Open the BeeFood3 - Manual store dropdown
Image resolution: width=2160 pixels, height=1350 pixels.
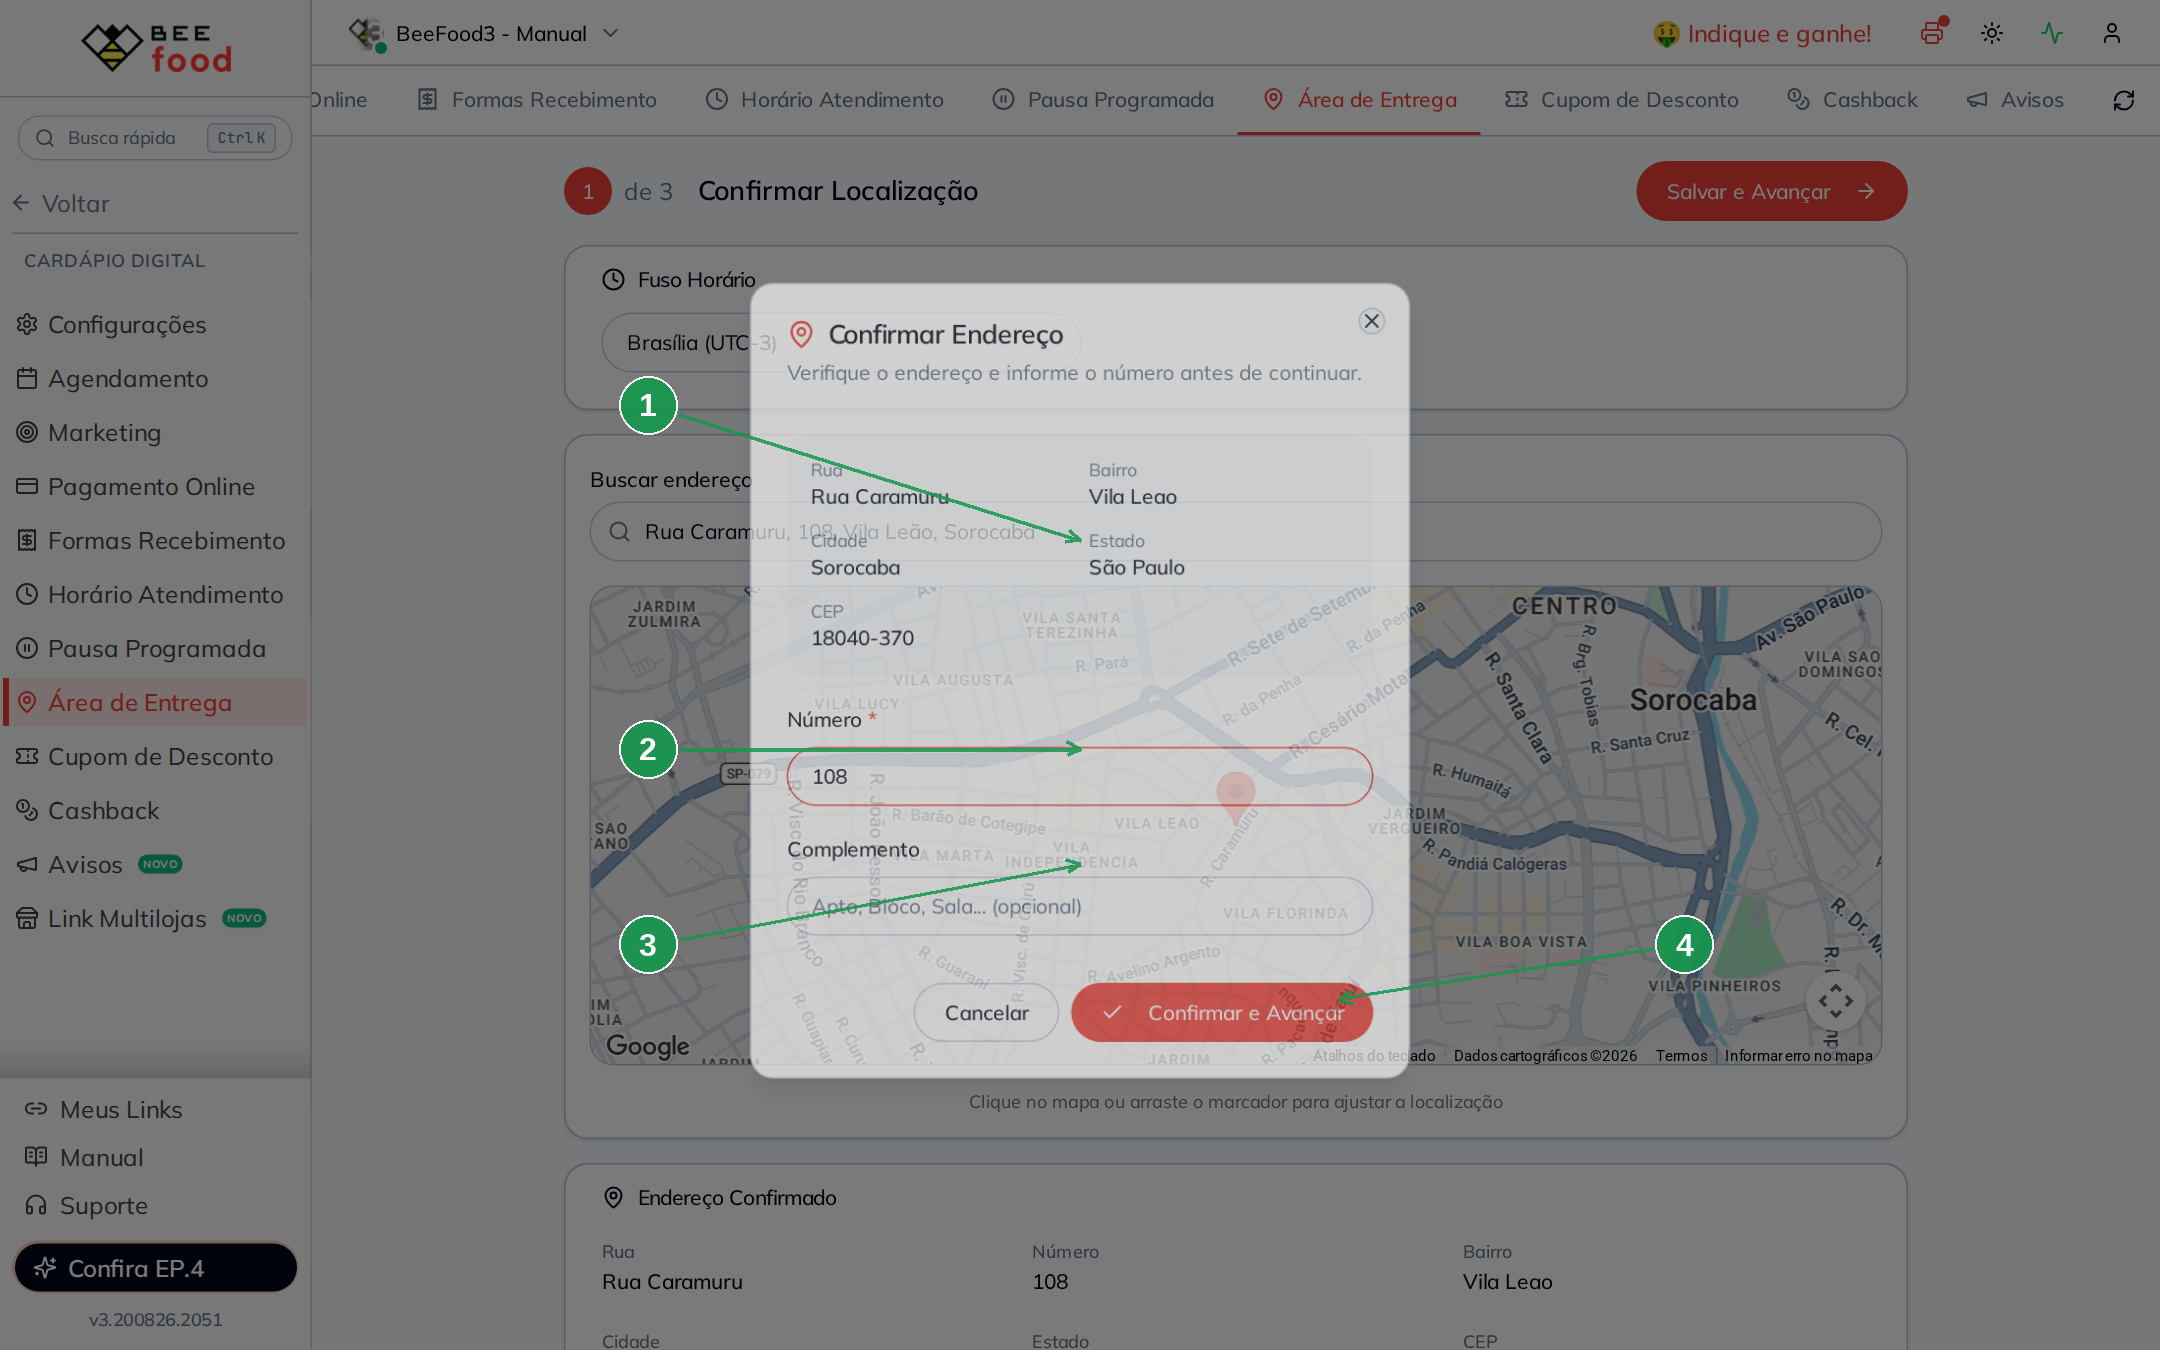click(484, 33)
